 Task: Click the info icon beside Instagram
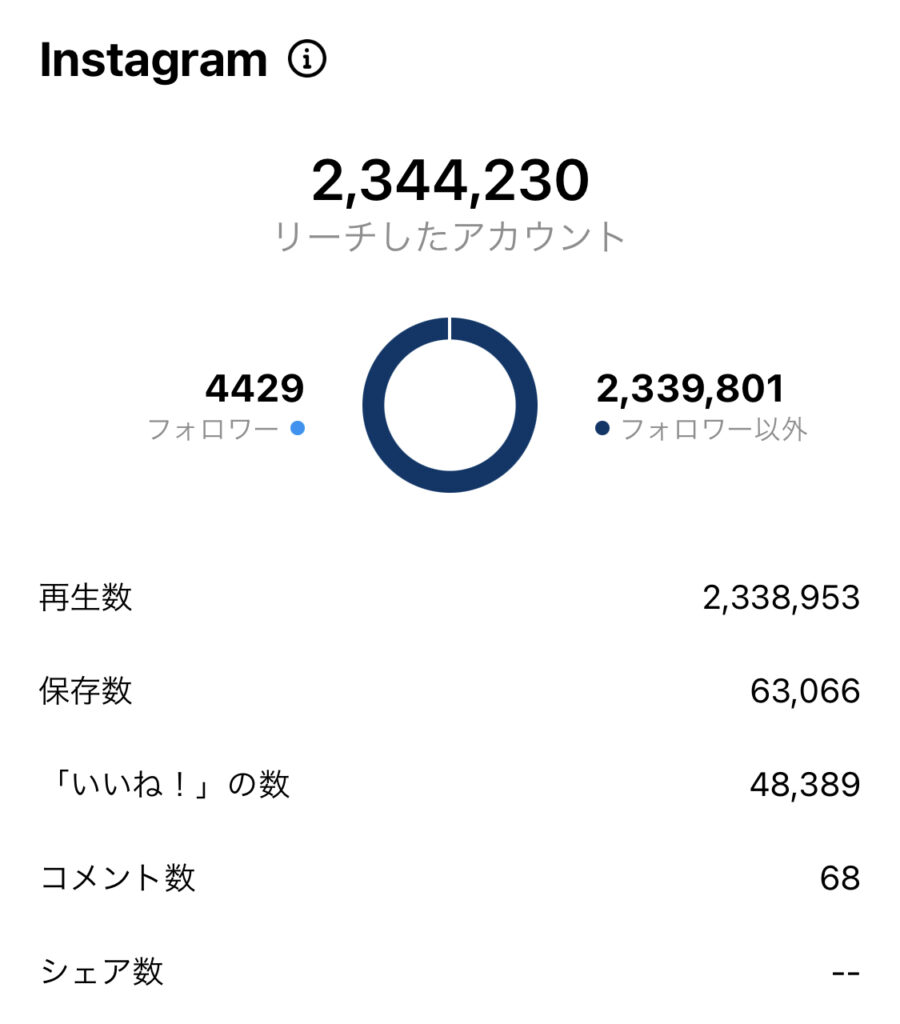pyautogui.click(x=307, y=61)
